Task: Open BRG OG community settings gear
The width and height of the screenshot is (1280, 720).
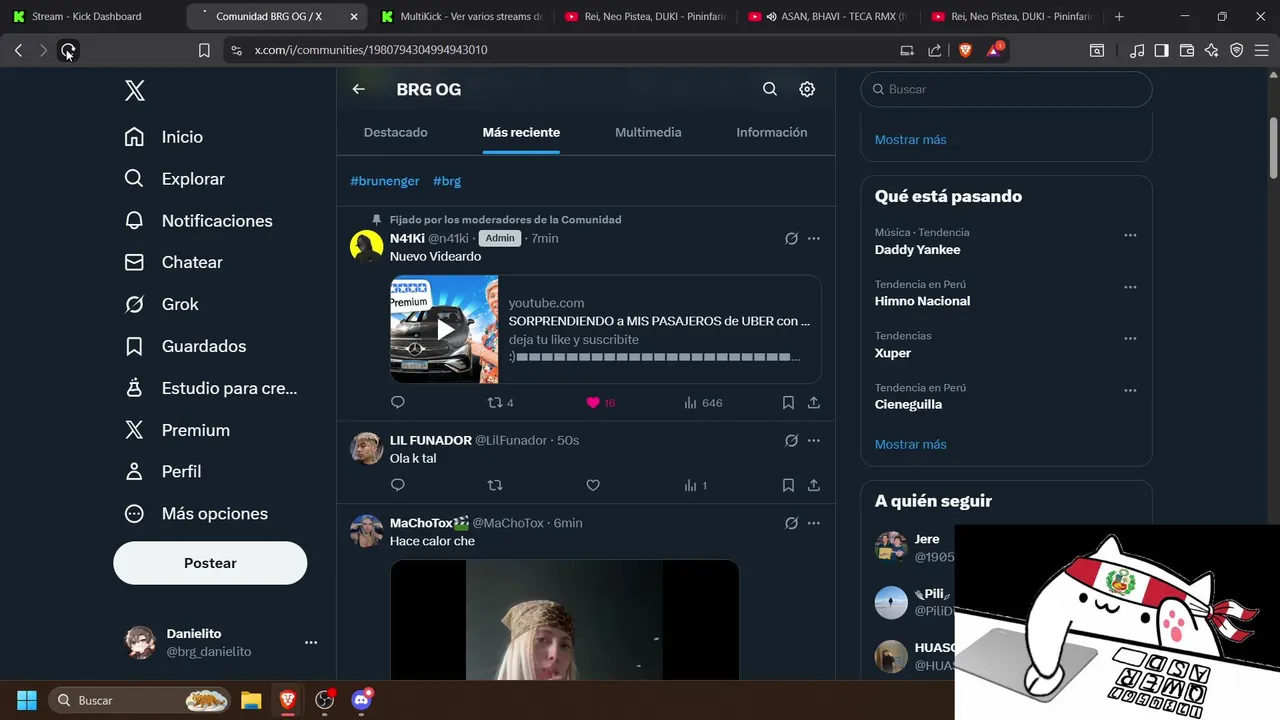Action: pos(807,89)
